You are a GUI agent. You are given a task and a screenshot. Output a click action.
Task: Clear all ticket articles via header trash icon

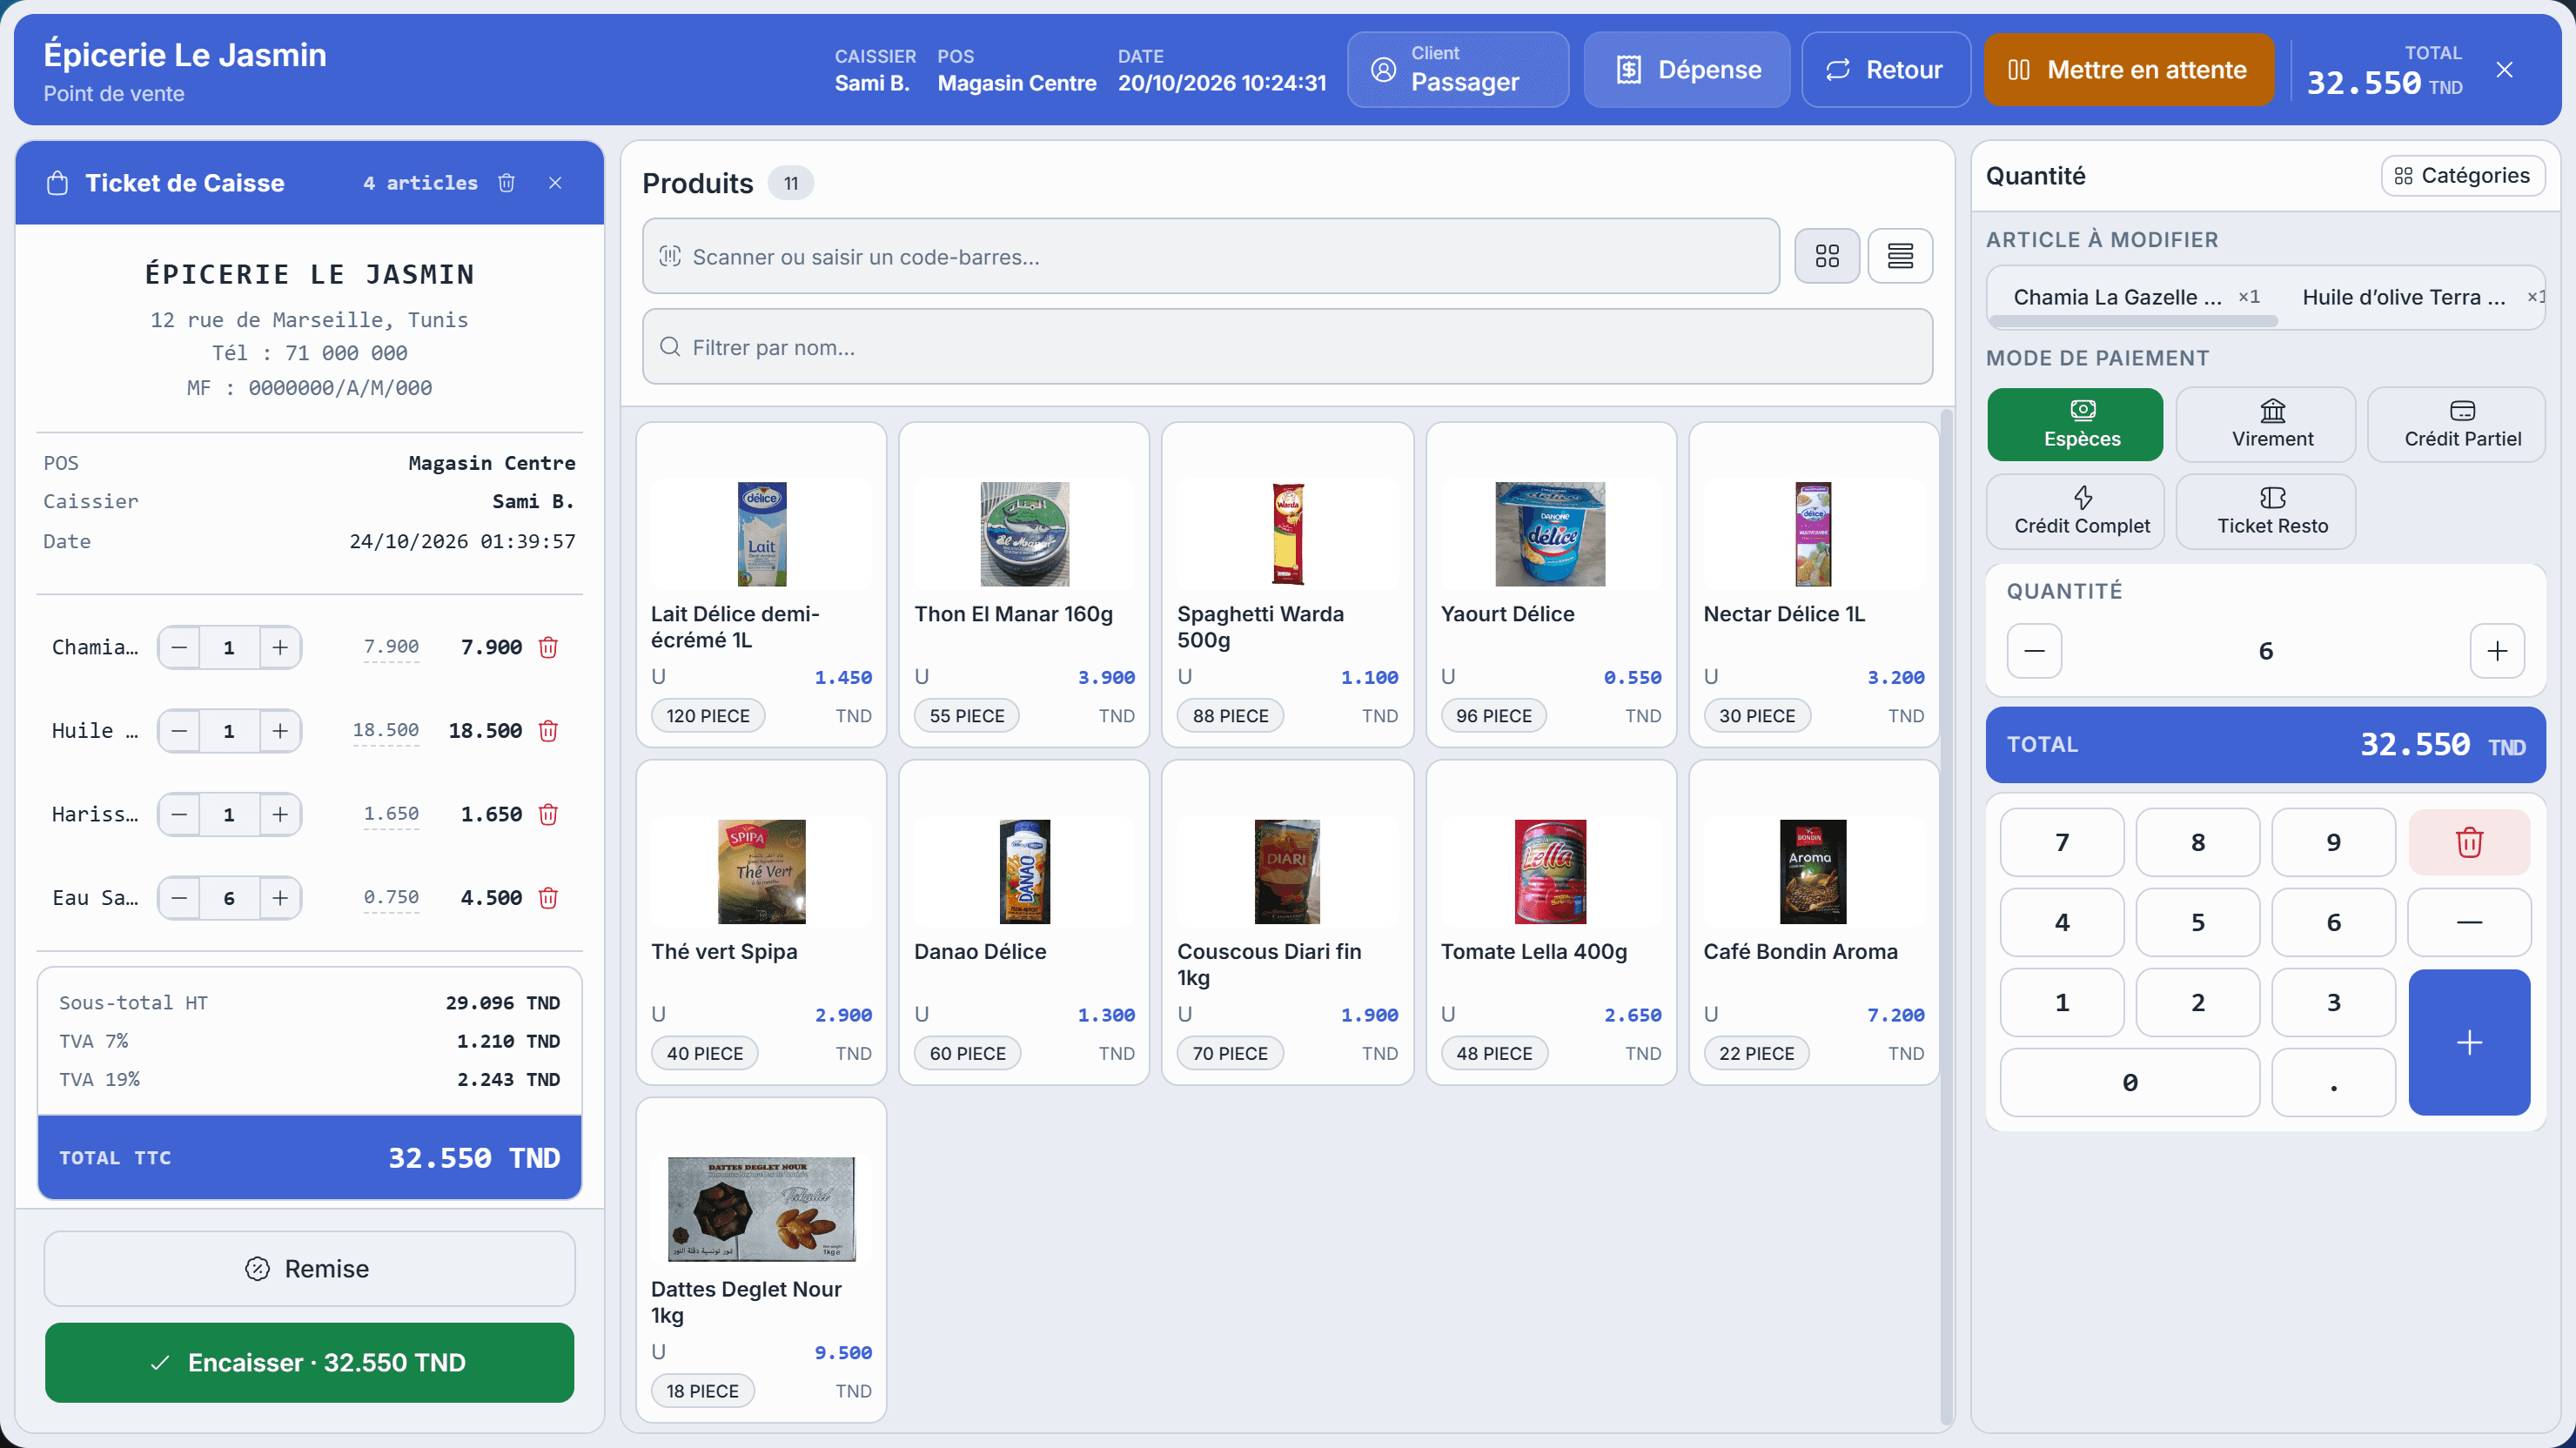[x=507, y=183]
